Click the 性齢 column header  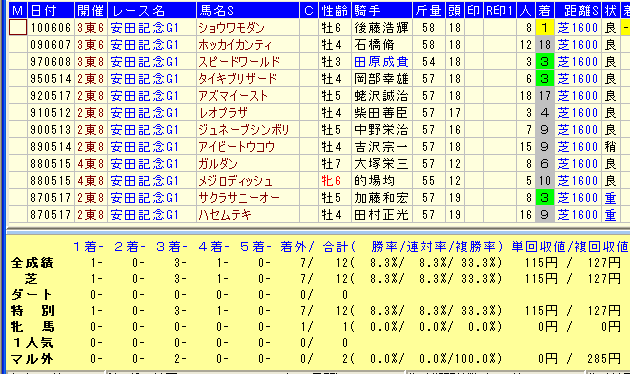coord(335,10)
